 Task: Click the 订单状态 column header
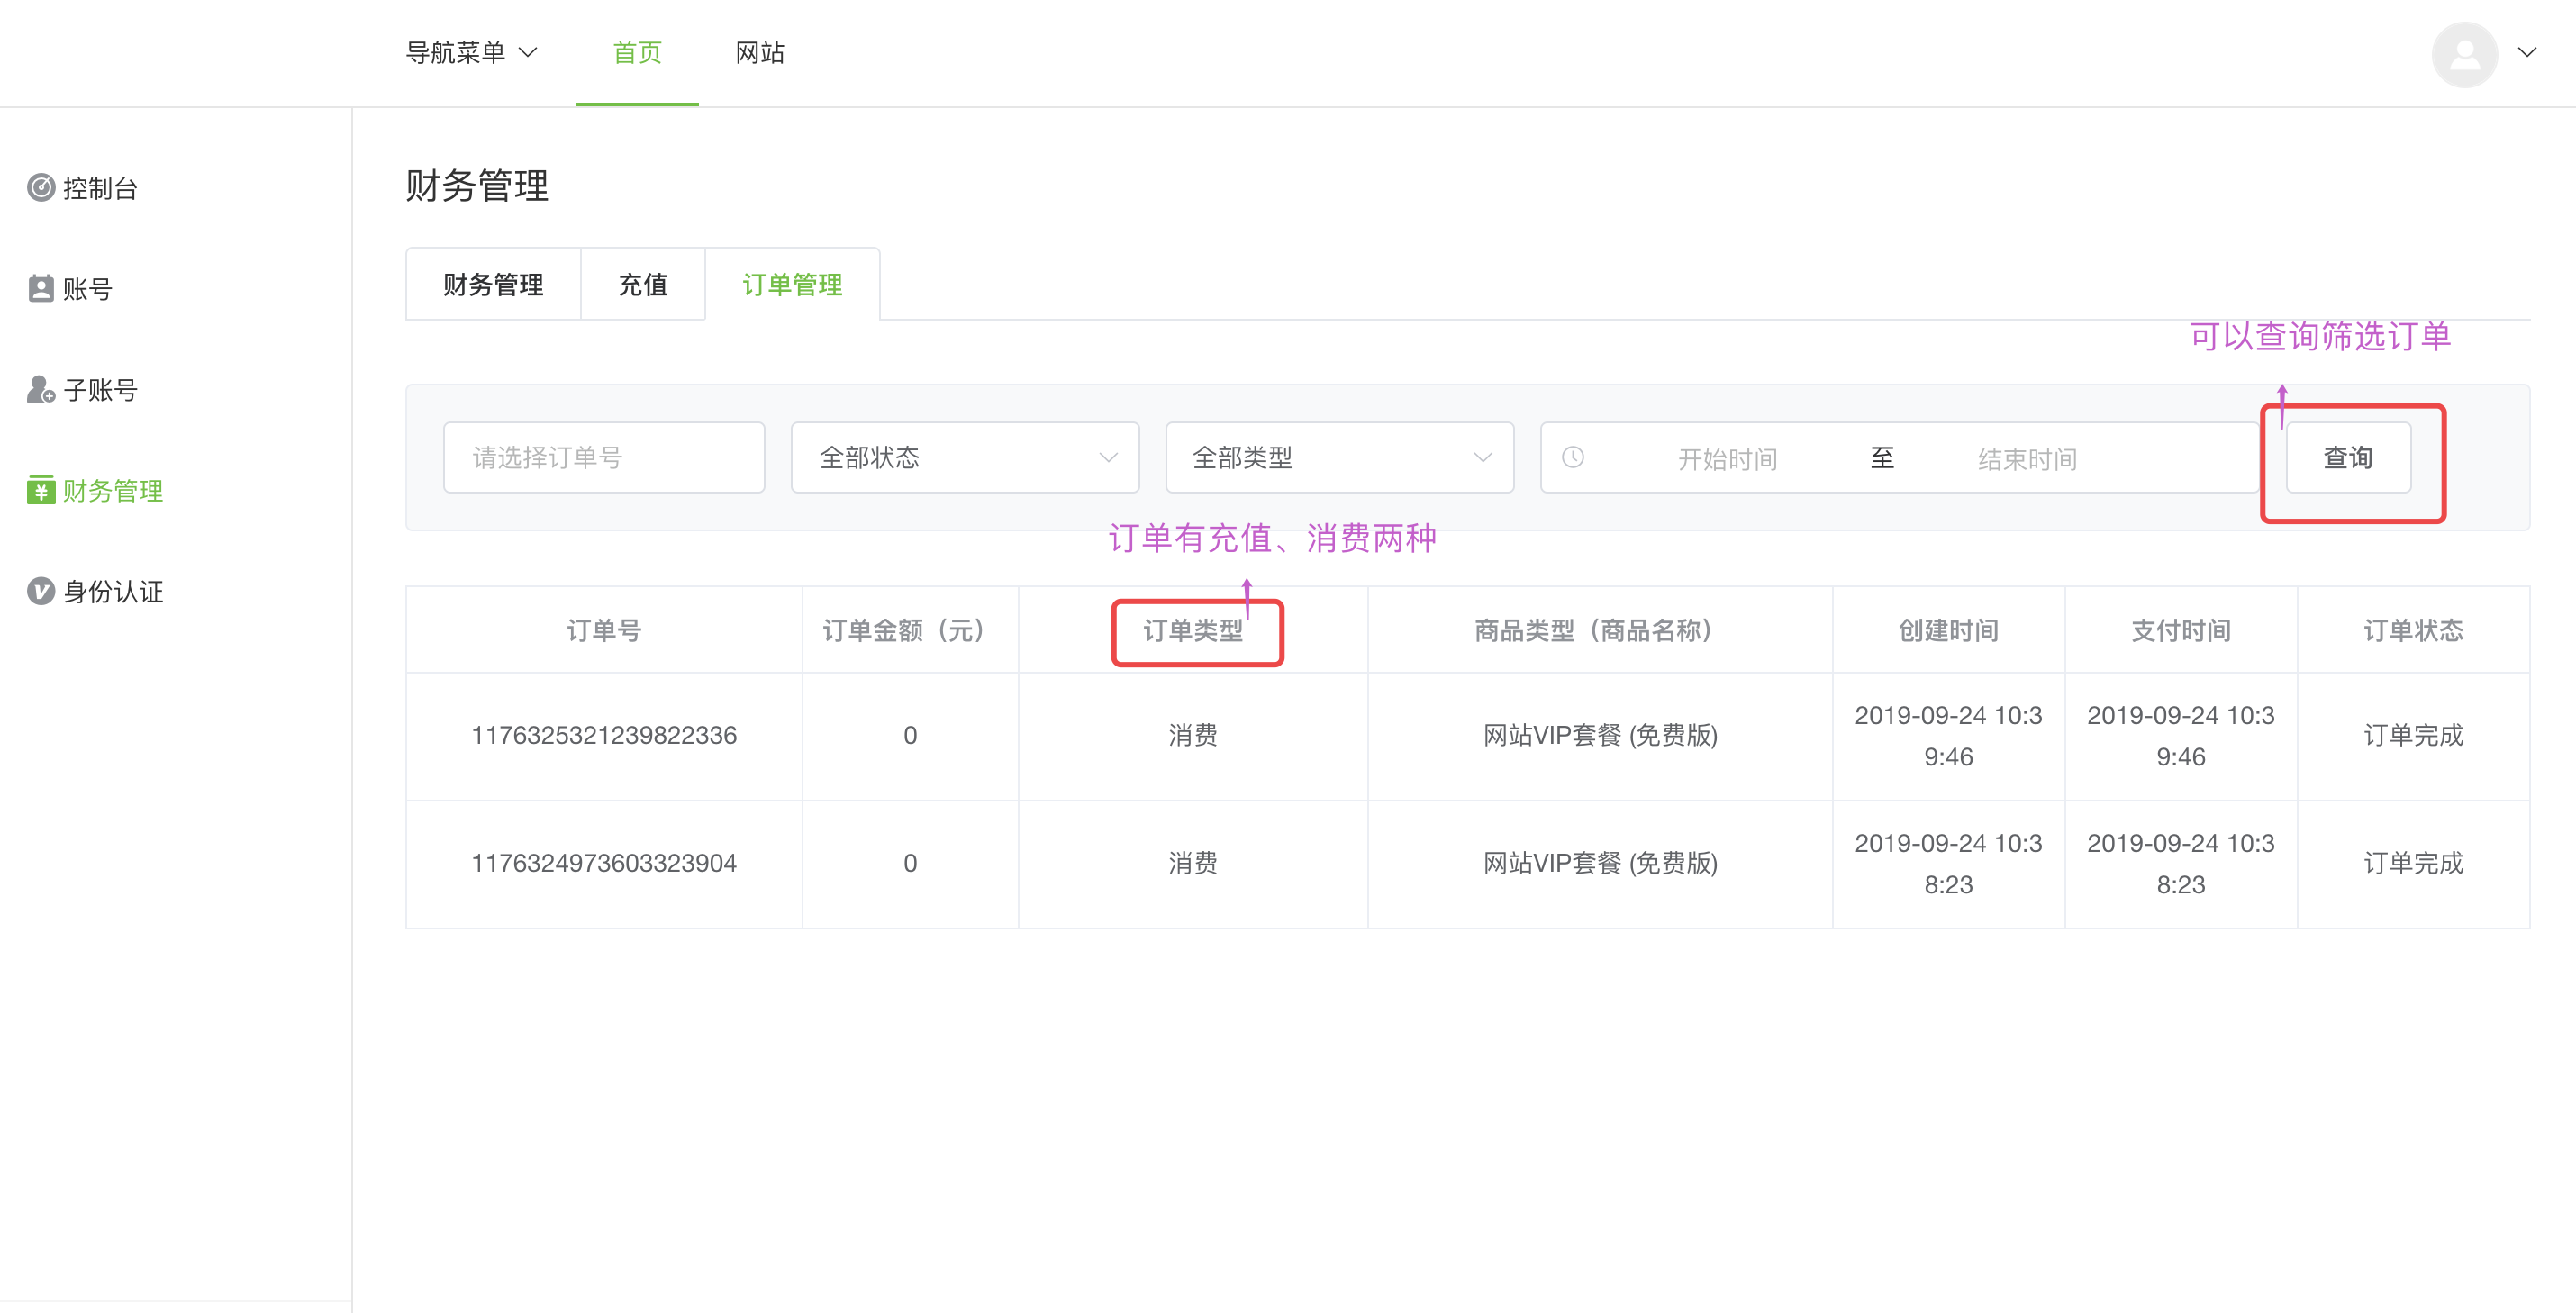click(2413, 631)
